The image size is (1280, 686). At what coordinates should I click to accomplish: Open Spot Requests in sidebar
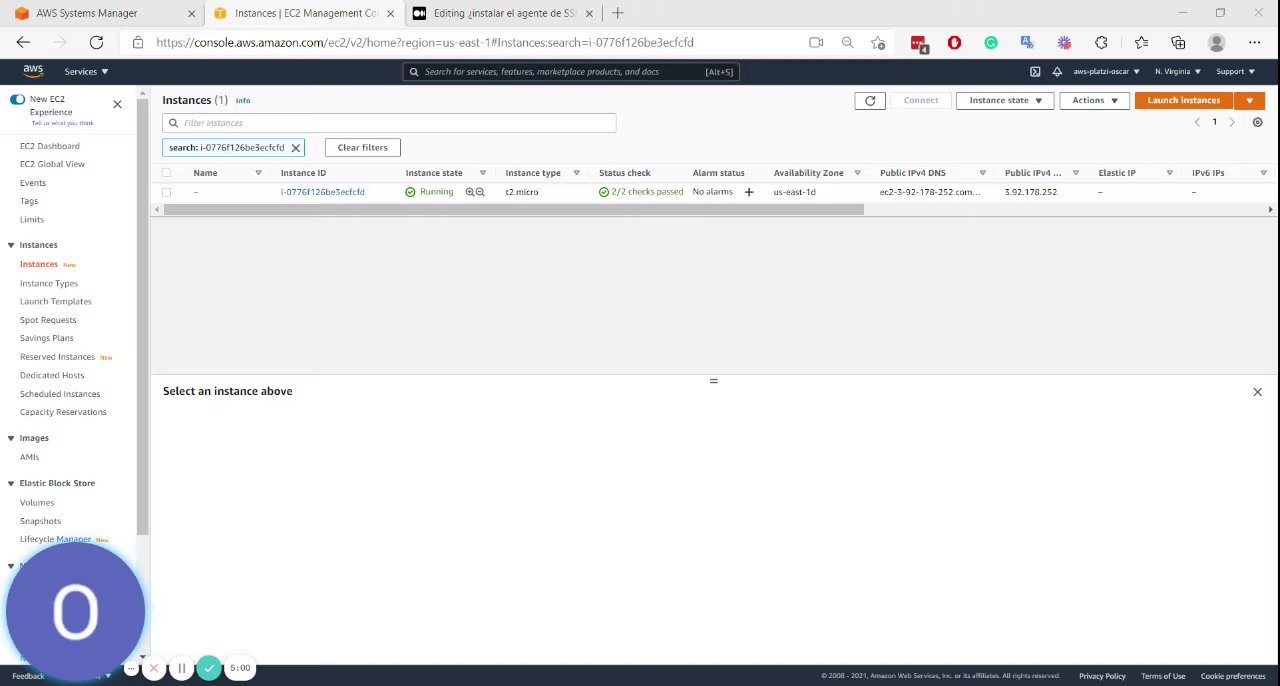(x=48, y=320)
